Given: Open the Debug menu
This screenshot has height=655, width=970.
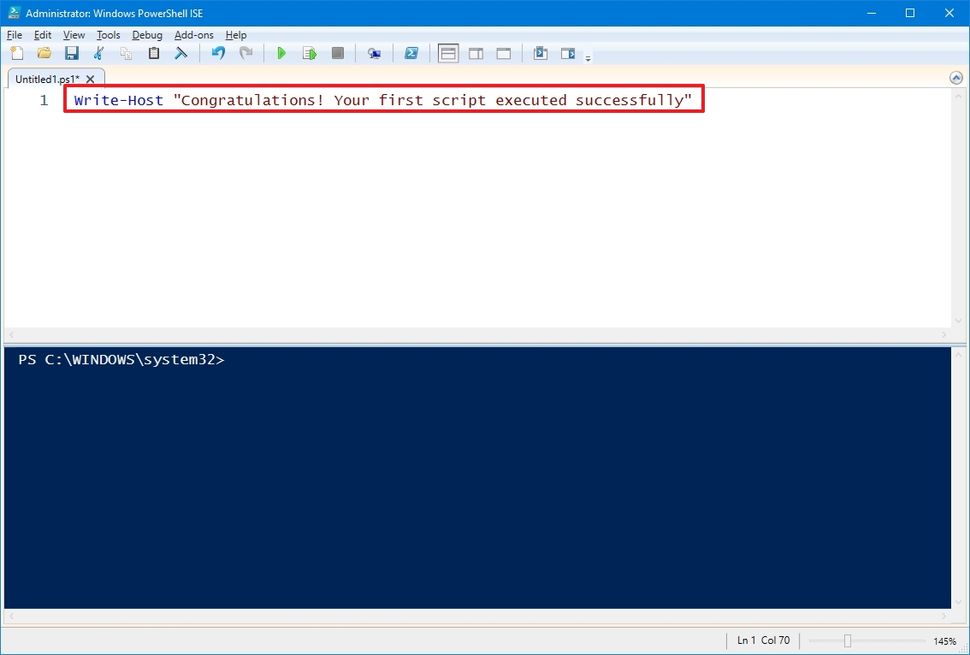Looking at the screenshot, I should 146,34.
